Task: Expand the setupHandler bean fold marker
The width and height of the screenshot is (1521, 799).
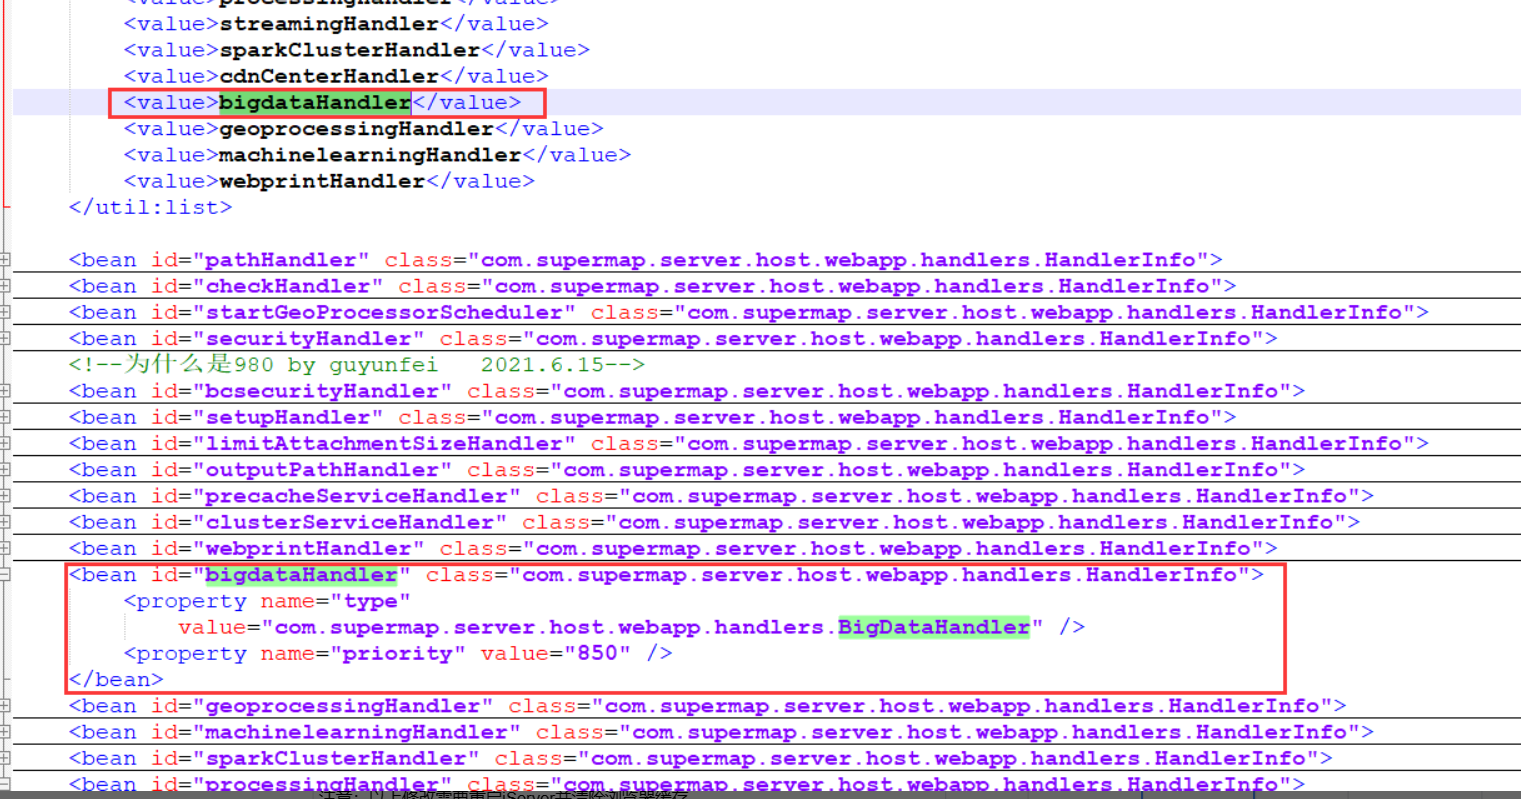Action: (x=5, y=417)
